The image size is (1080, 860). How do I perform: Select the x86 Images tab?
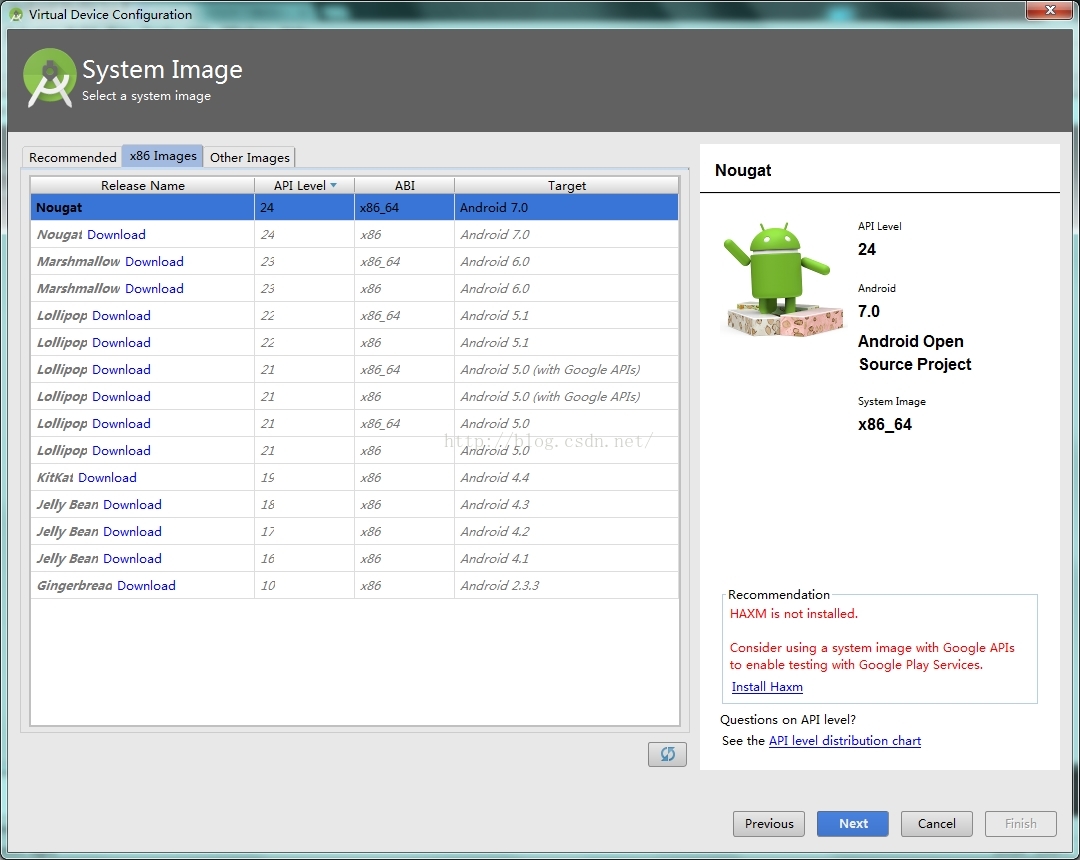tap(163, 156)
